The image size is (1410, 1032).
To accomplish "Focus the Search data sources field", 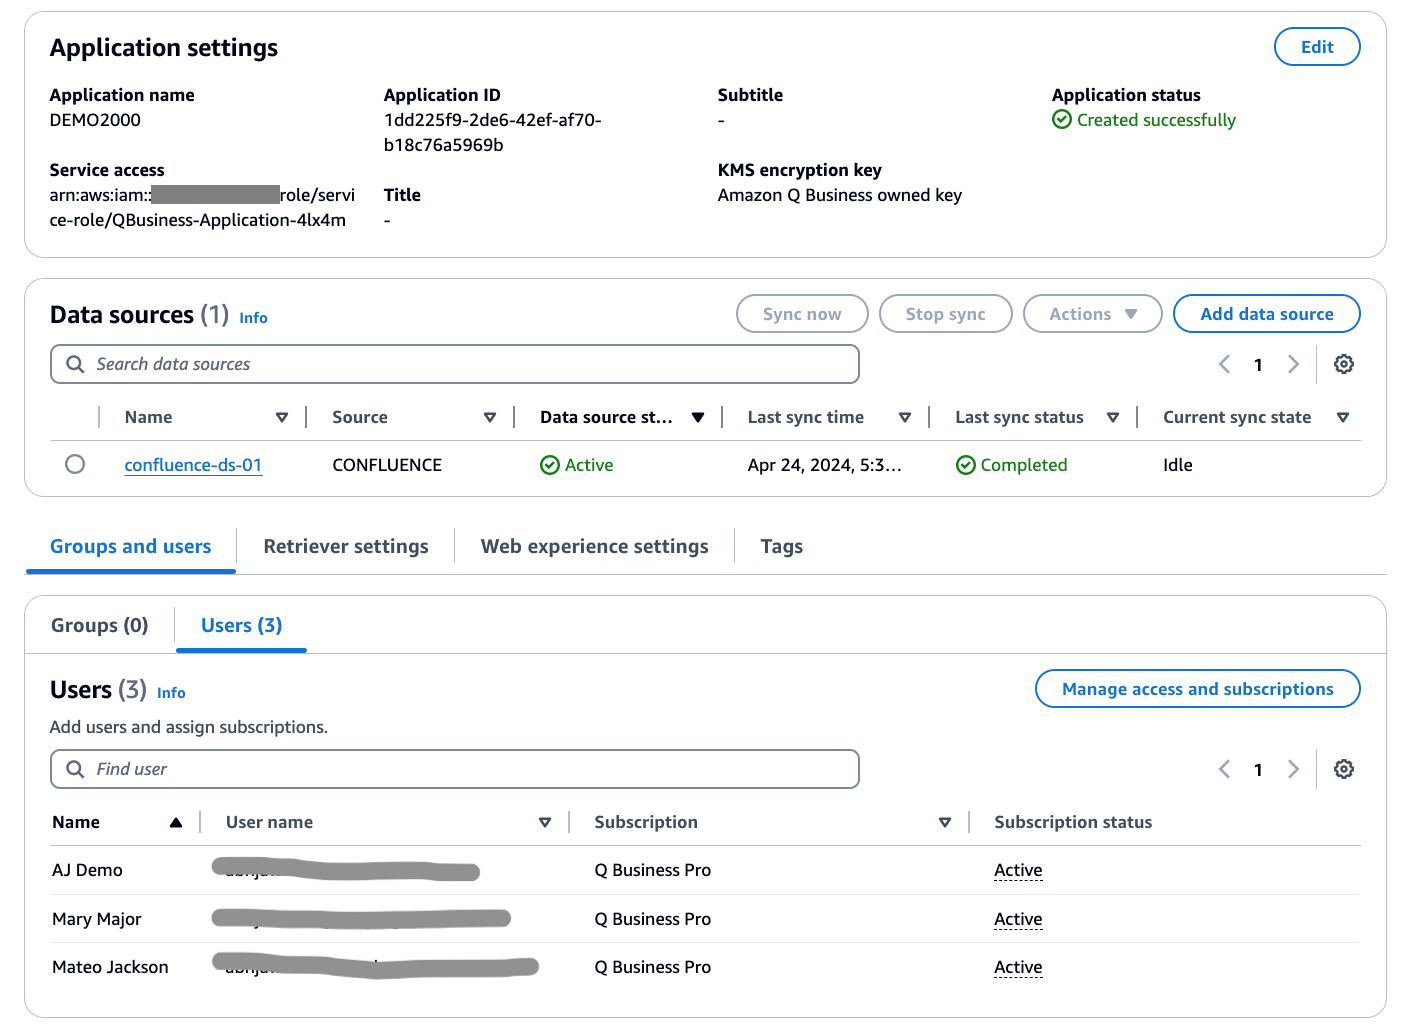I will pyautogui.click(x=455, y=364).
